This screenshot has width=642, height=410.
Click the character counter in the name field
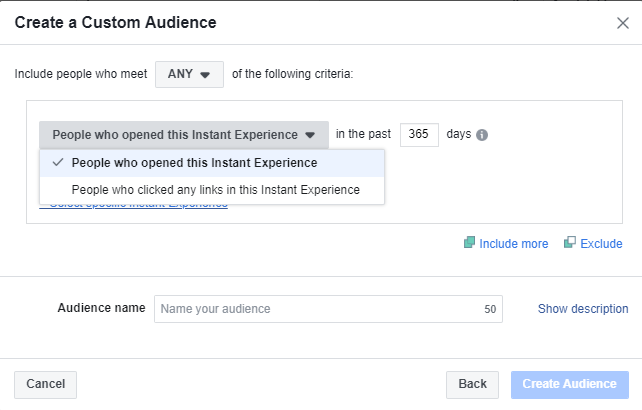[490, 310]
